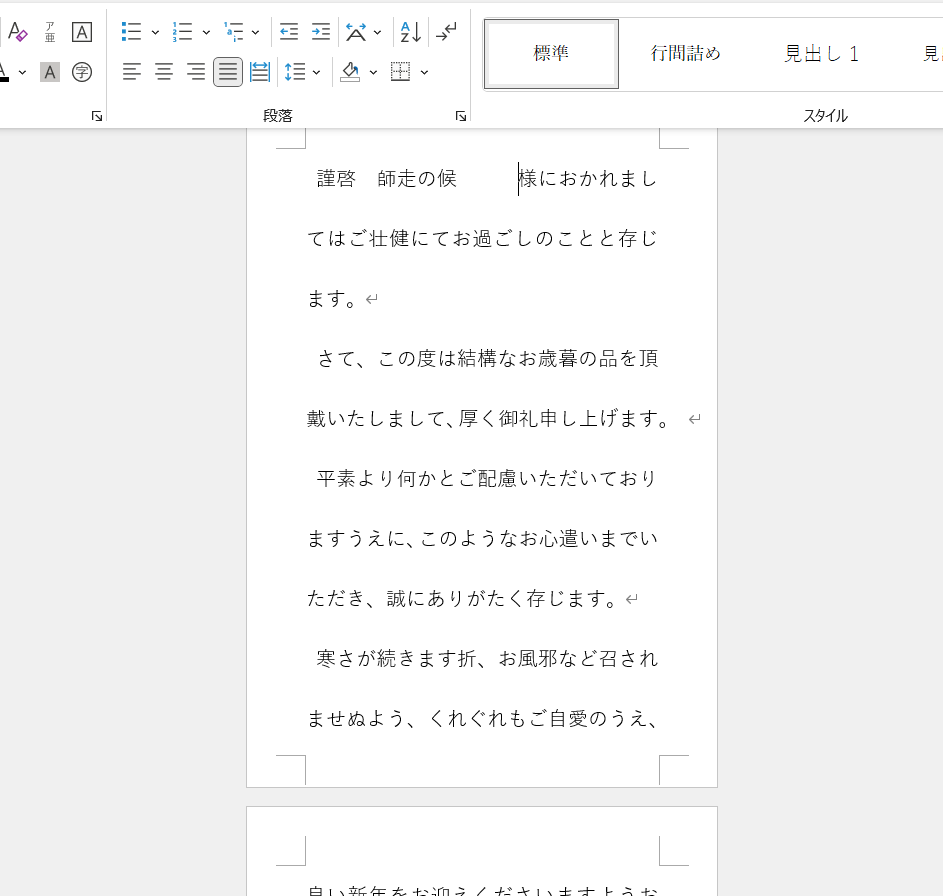The height and width of the screenshot is (896, 943).
Task: Align text to the right
Action: [x=195, y=72]
